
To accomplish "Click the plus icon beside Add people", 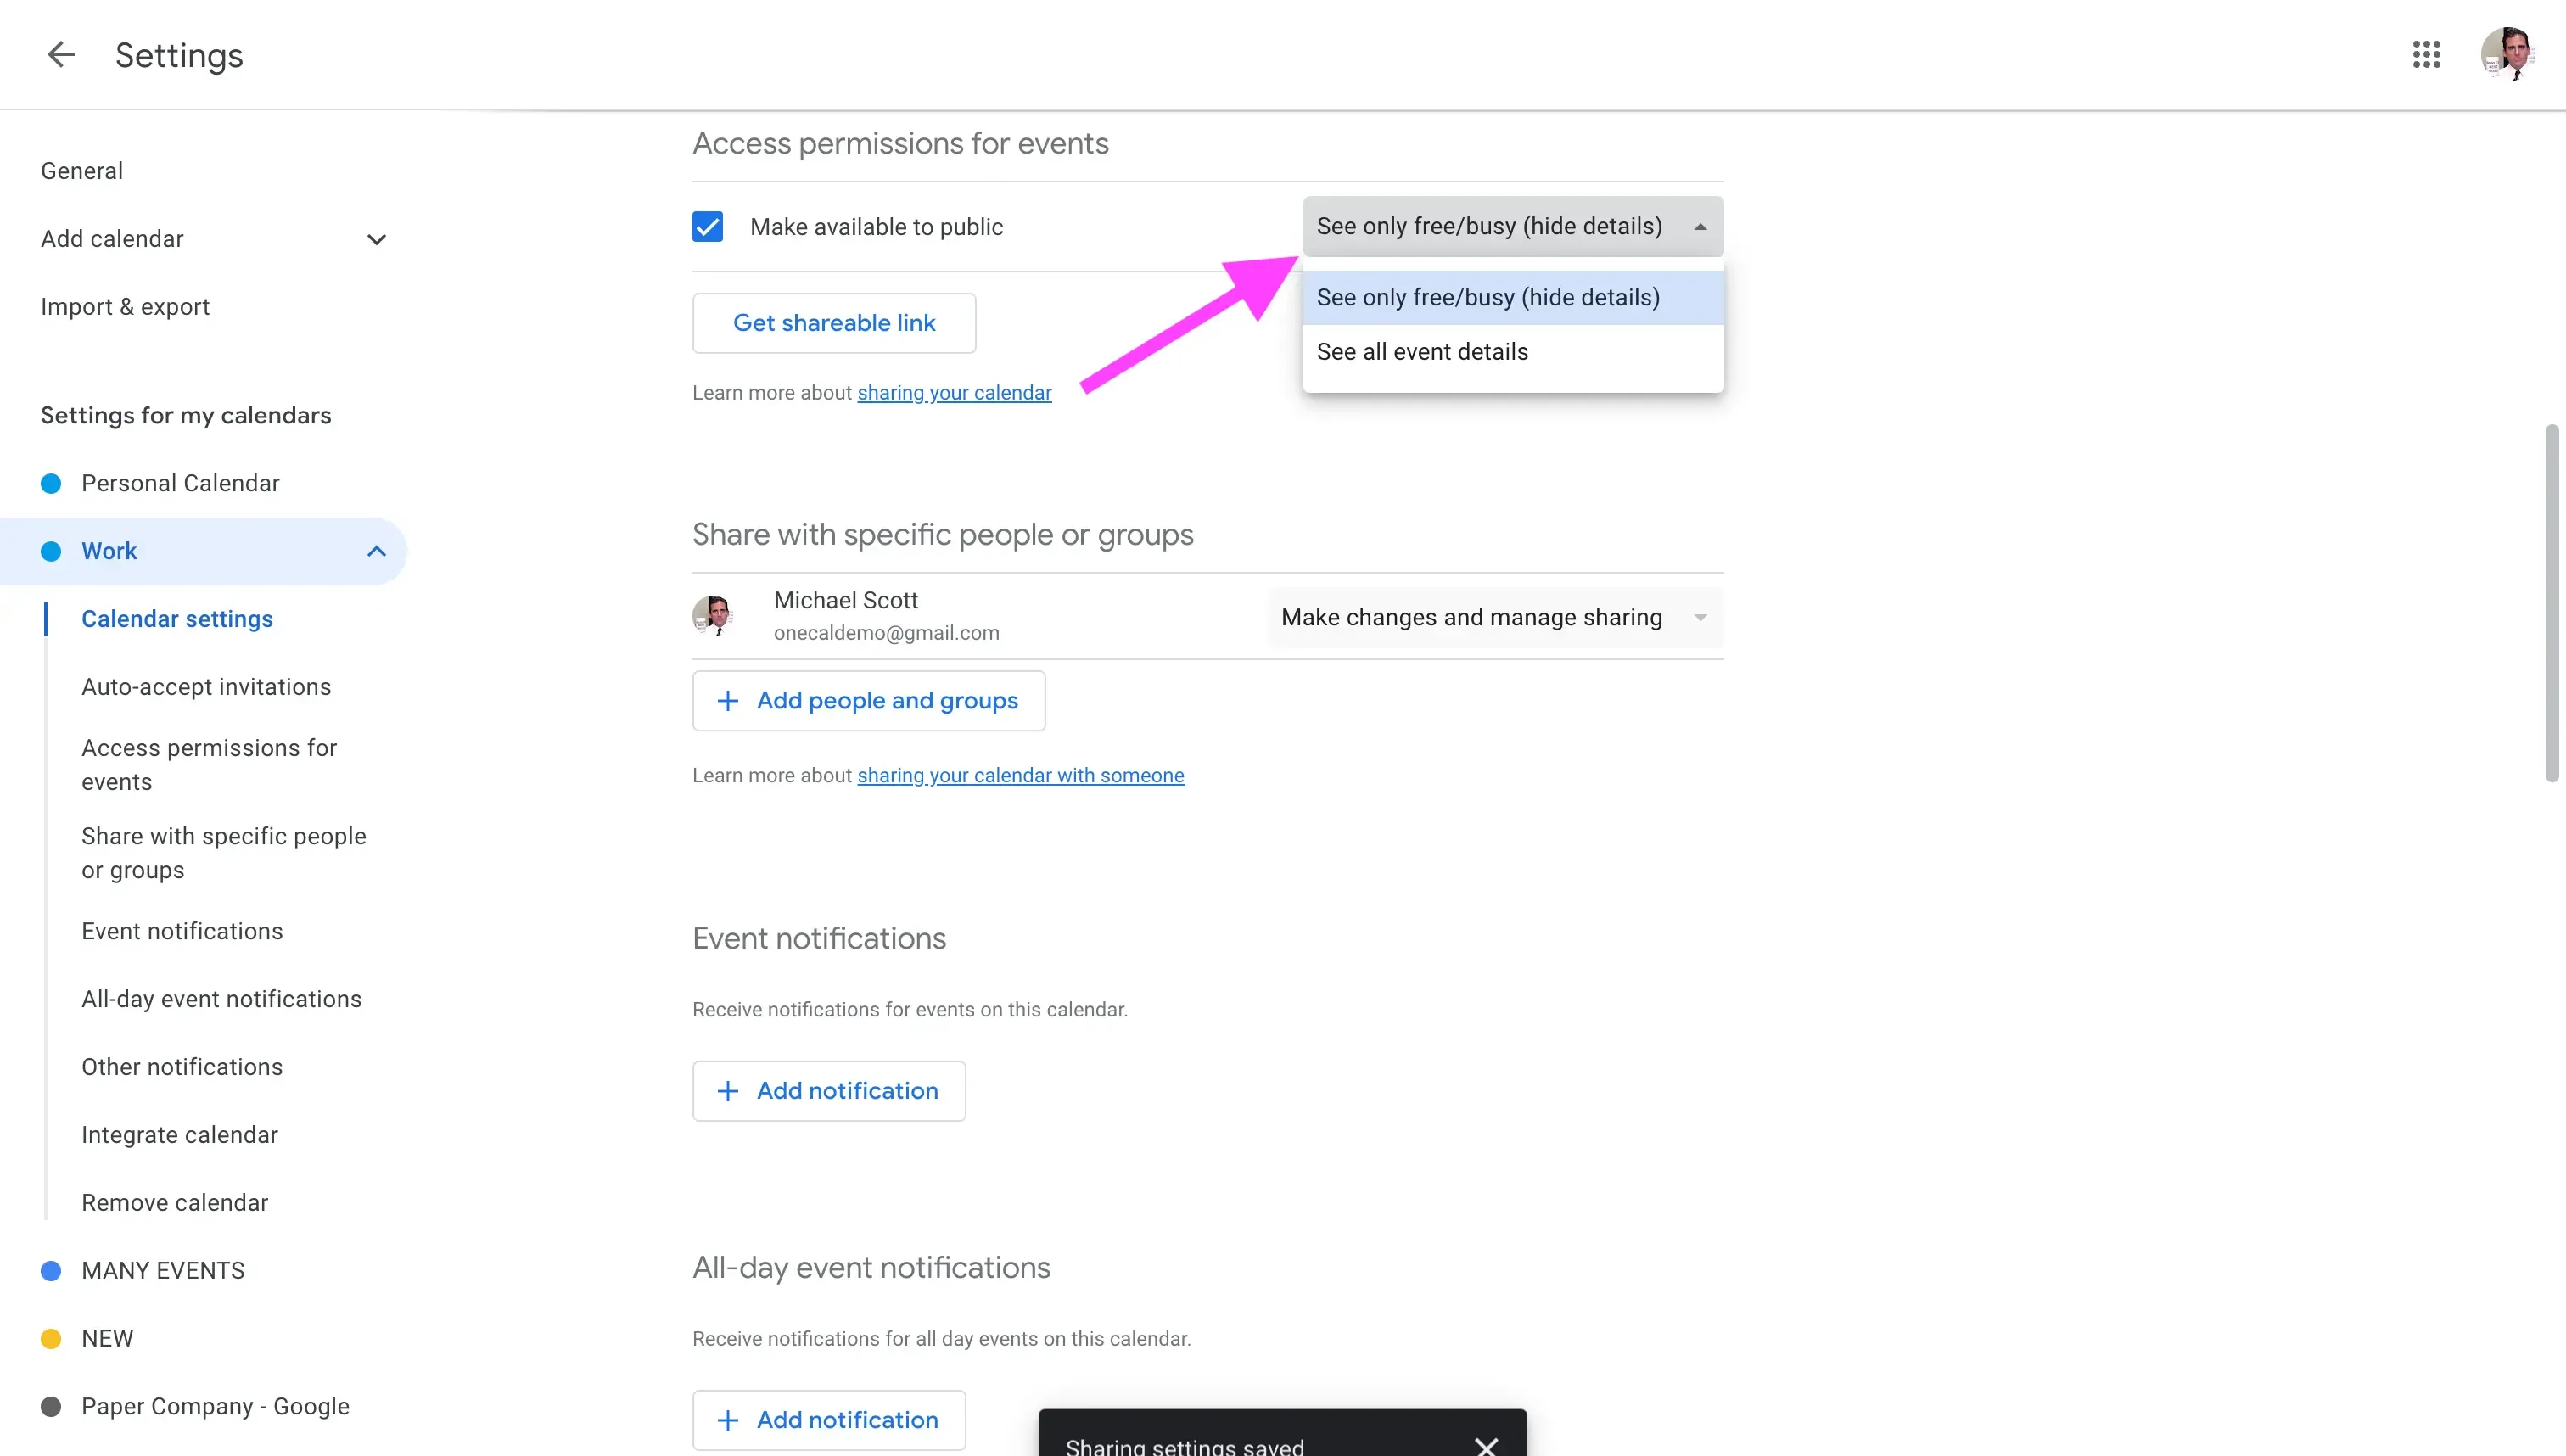I will (727, 700).
